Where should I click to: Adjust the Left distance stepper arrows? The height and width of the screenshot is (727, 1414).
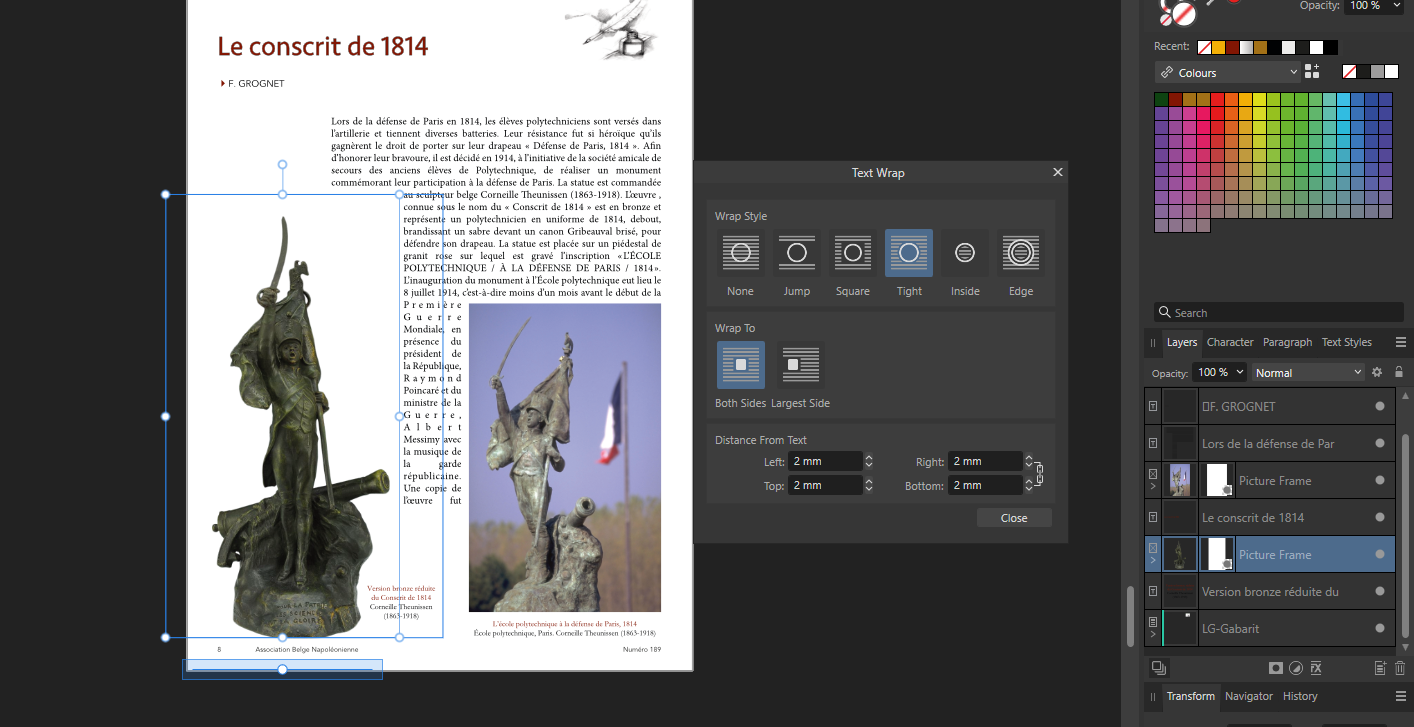point(869,461)
